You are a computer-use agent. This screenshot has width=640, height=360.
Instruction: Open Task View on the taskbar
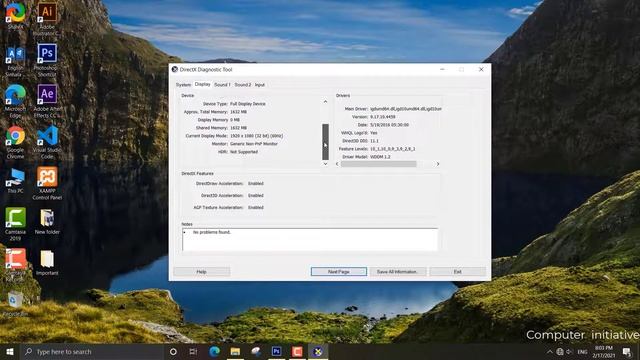coord(193,351)
